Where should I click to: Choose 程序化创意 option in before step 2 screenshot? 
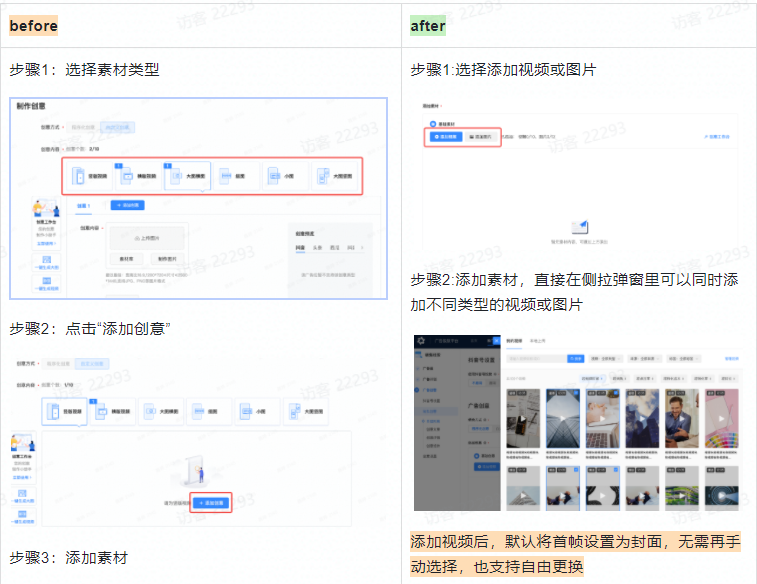coord(58,363)
